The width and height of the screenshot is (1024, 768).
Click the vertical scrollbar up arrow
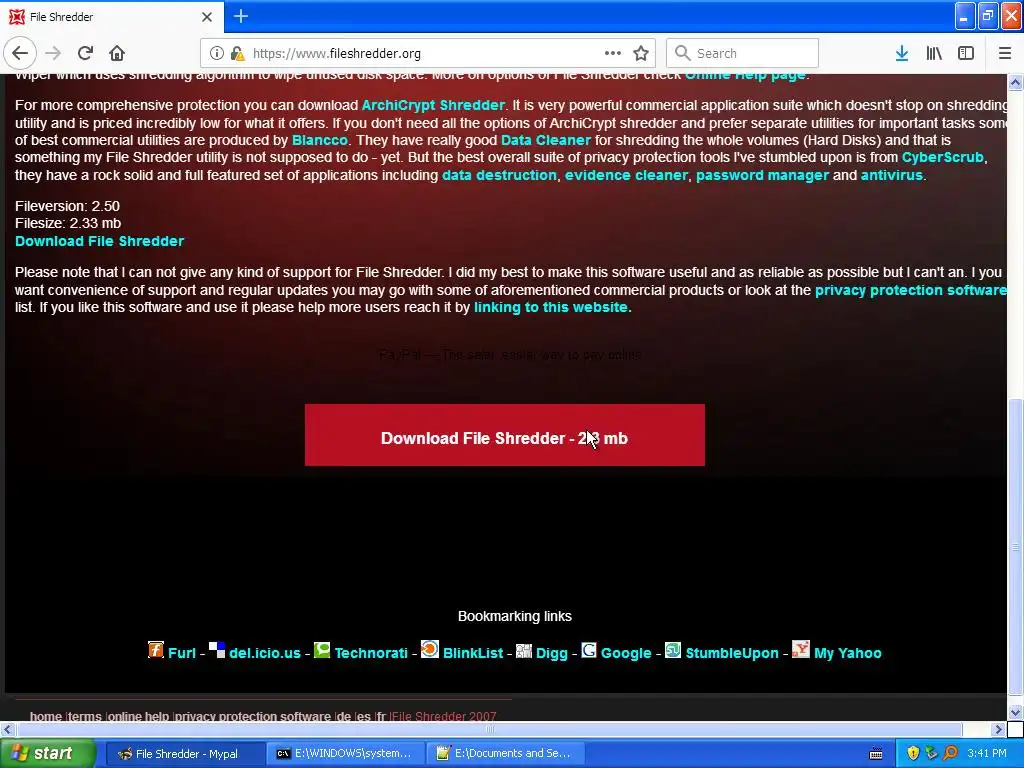point(1016,82)
